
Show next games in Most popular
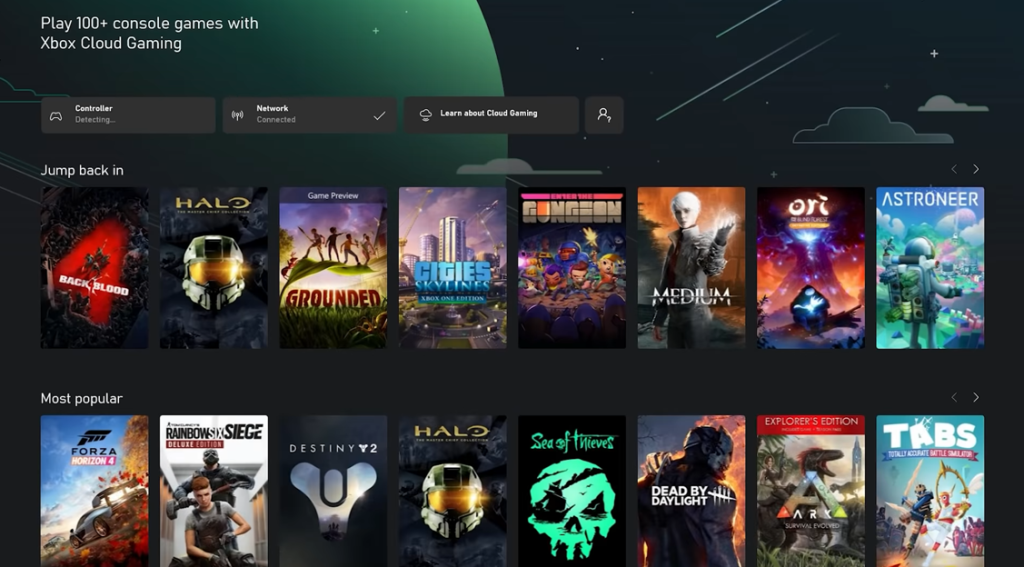pyautogui.click(x=976, y=397)
